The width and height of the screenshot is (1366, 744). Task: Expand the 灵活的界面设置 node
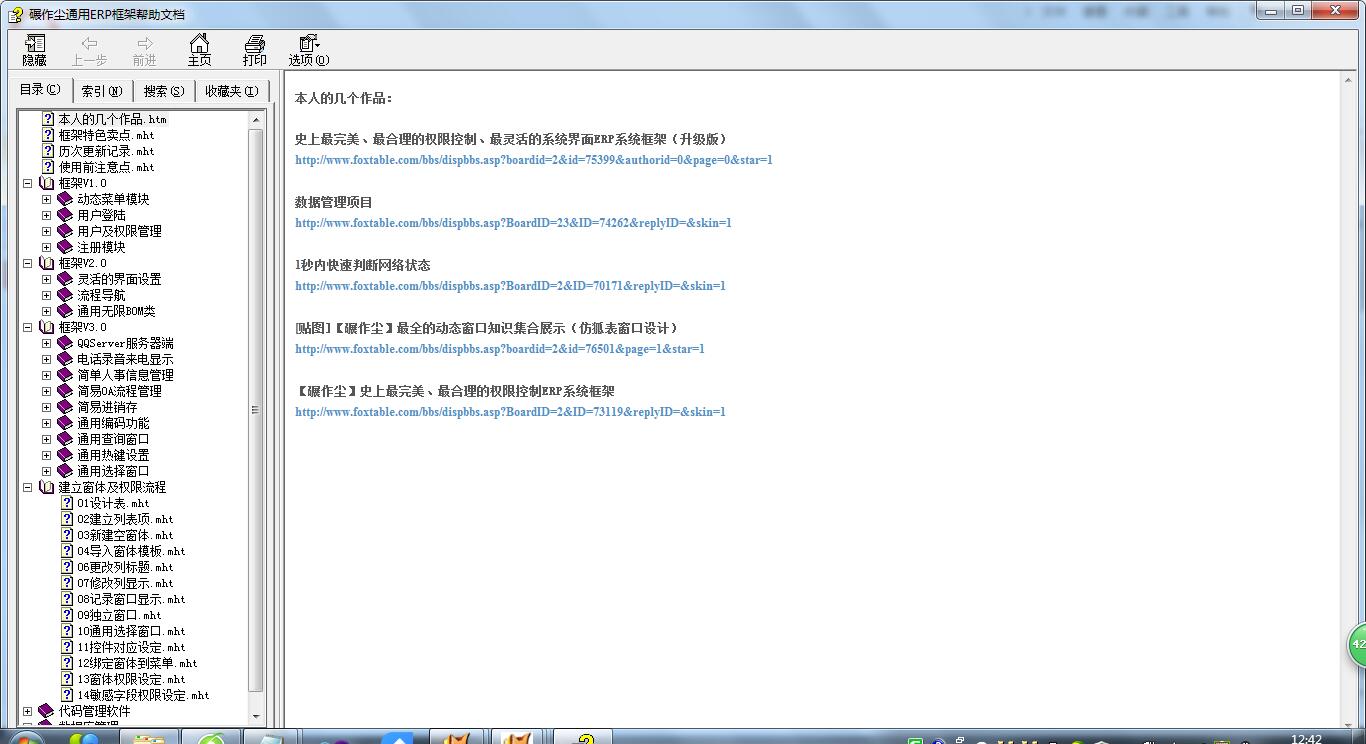coord(46,279)
